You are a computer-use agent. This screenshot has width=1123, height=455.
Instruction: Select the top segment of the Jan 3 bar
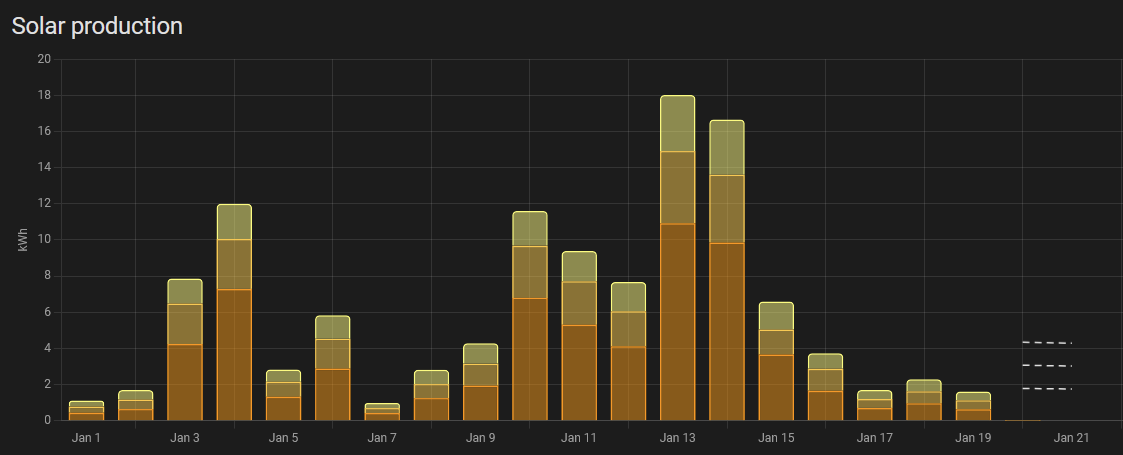coord(185,292)
